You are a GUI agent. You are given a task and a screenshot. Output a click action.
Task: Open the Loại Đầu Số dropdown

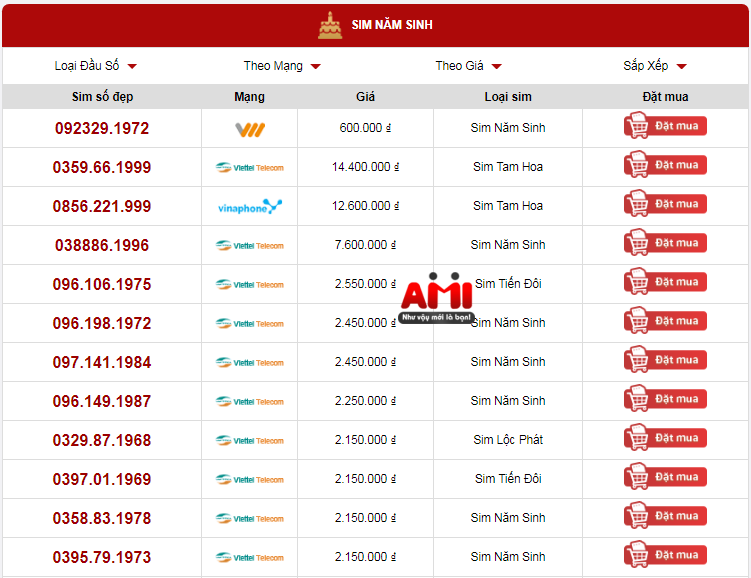click(95, 66)
